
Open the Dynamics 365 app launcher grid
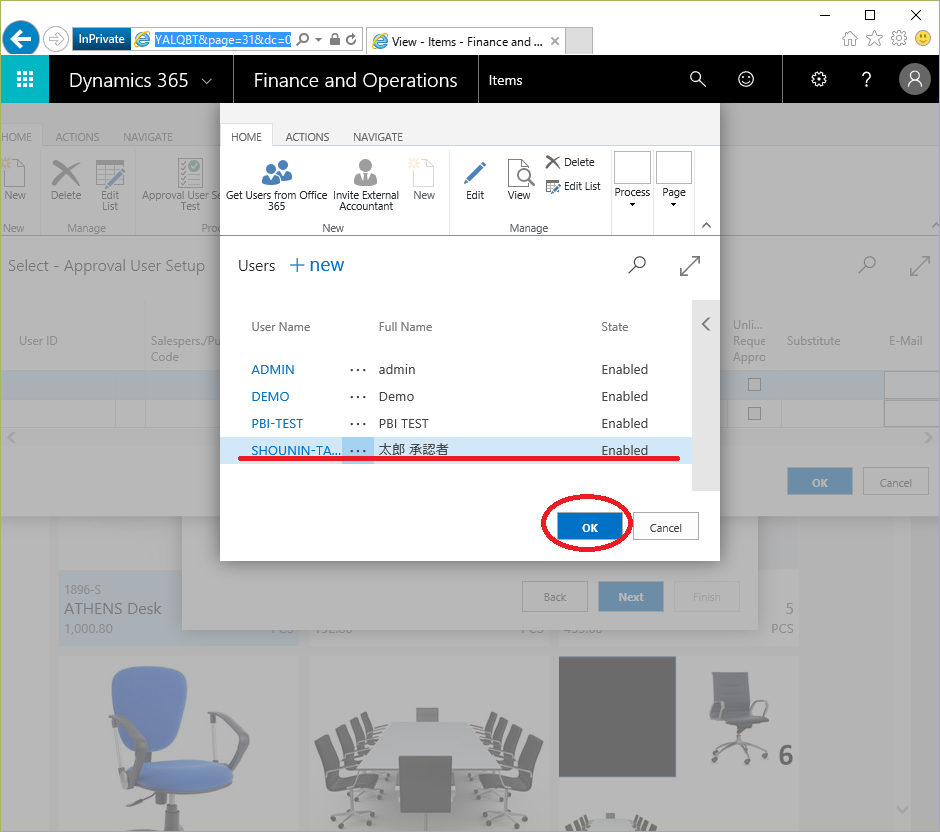pos(25,79)
